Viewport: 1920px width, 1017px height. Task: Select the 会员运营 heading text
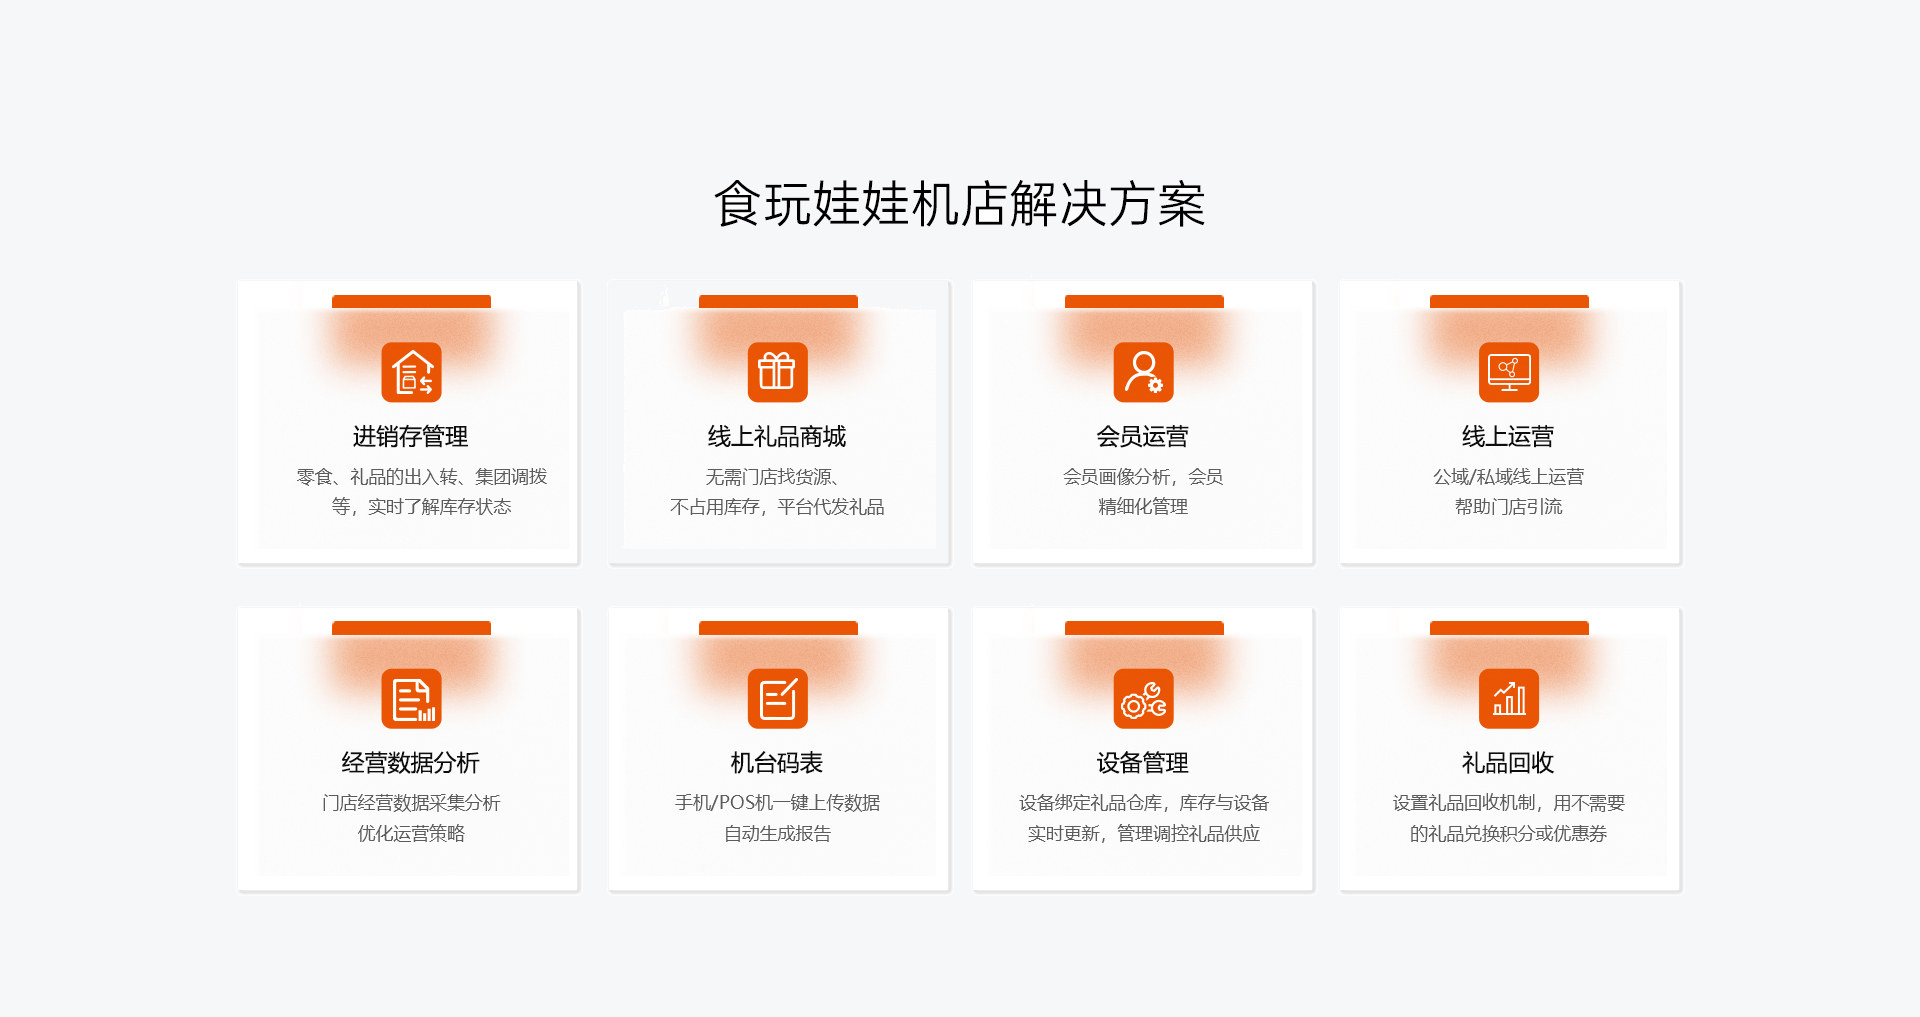click(x=1142, y=437)
